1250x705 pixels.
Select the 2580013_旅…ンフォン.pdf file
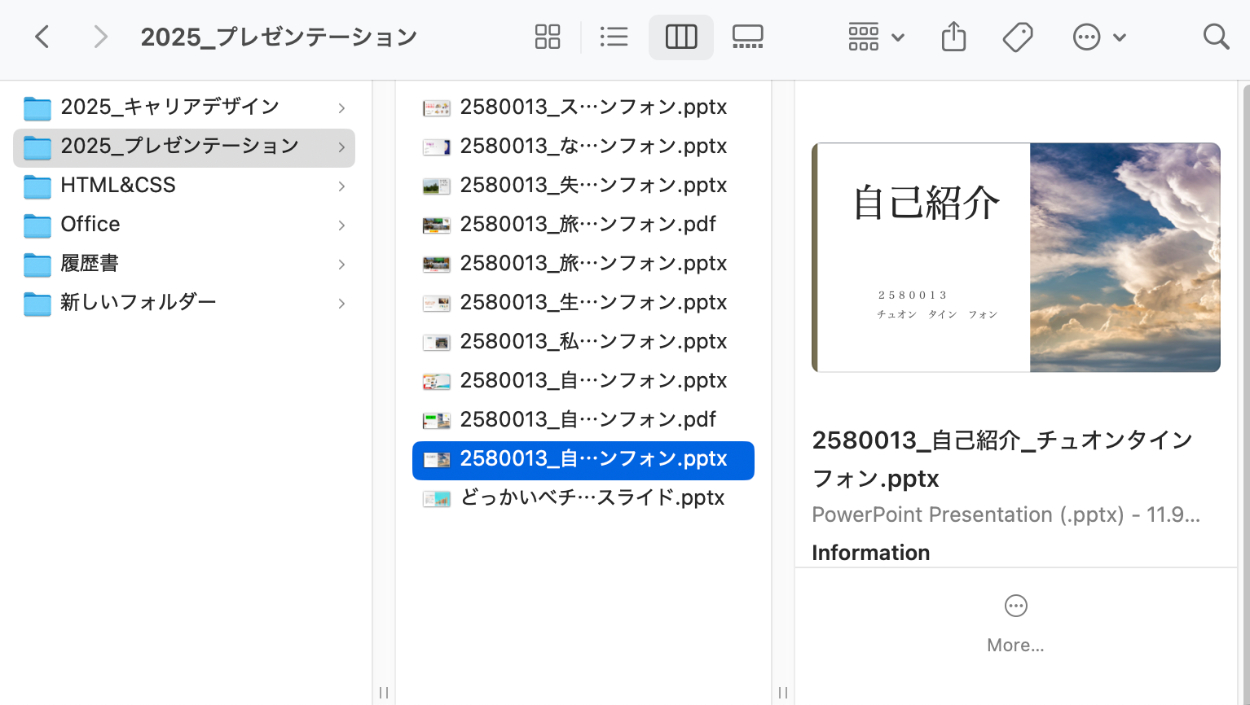[587, 225]
